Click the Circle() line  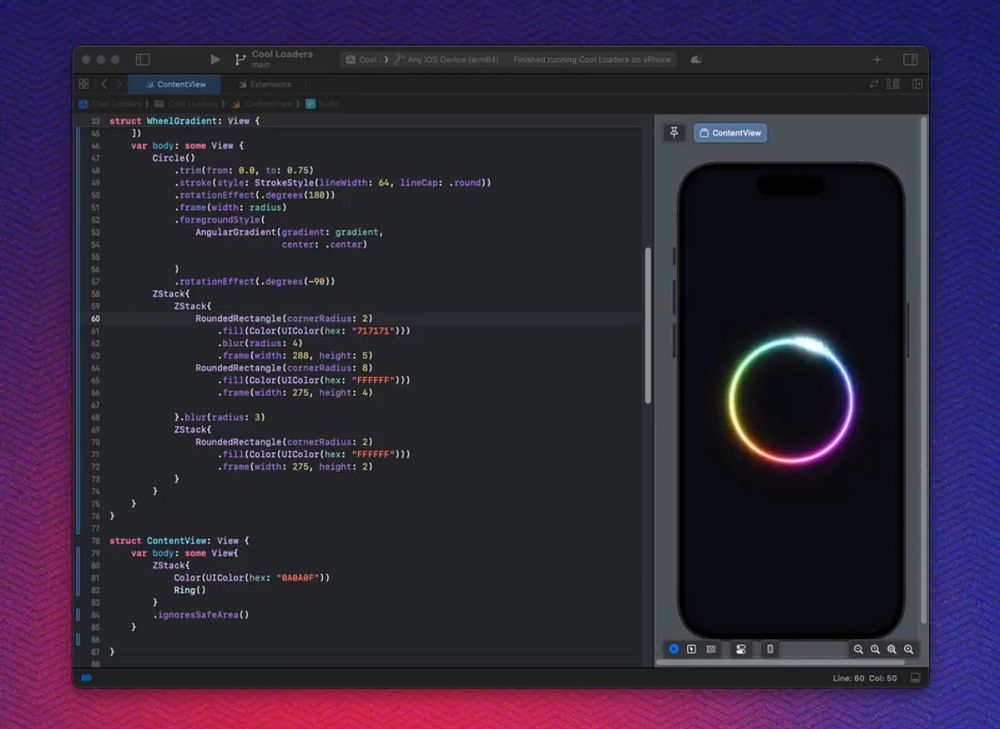[173, 158]
